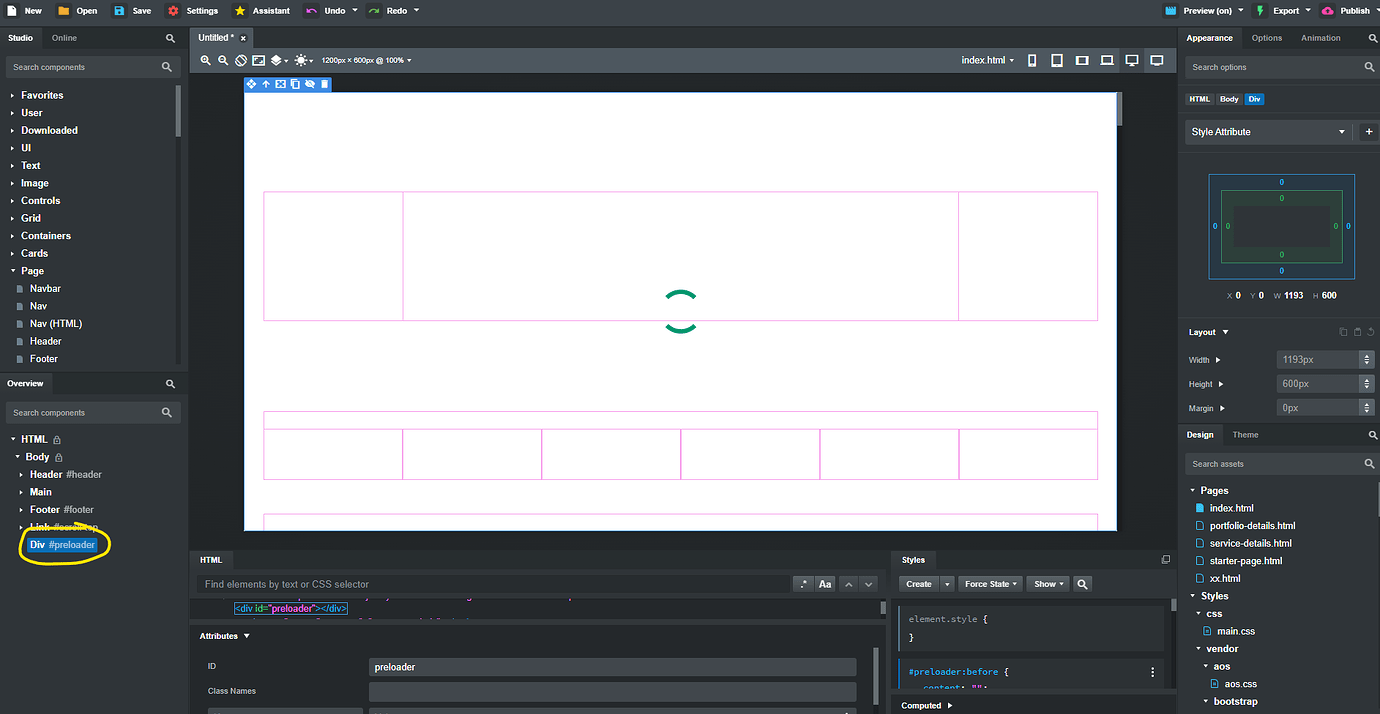Expand the Favorites component group

tap(13, 95)
